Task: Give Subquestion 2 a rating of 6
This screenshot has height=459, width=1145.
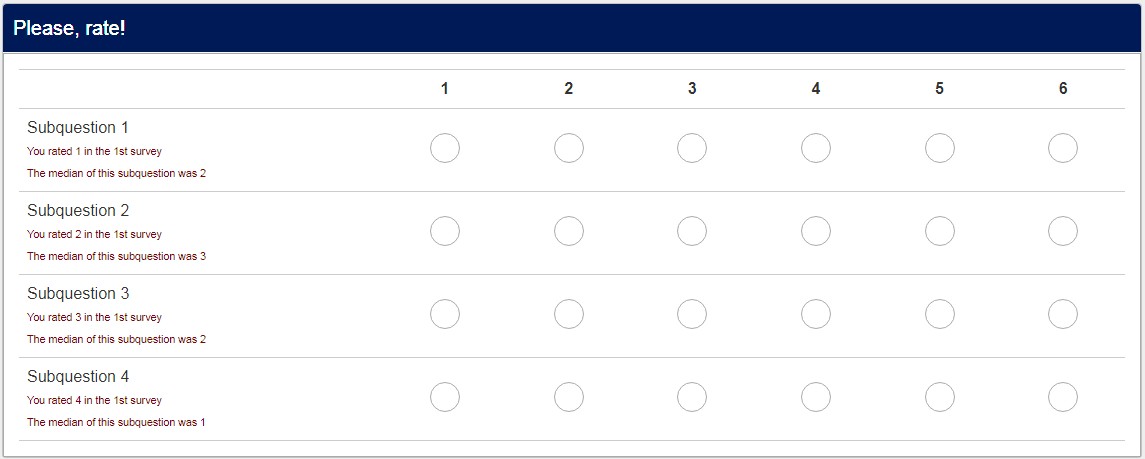Action: (1063, 231)
